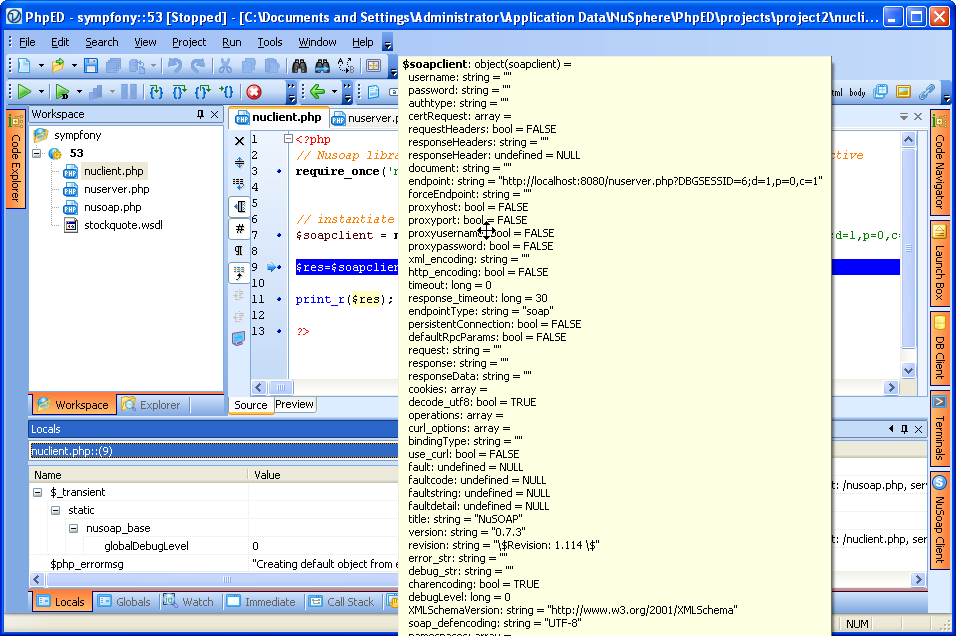Collapse the project 53 tree node
This screenshot has width=956, height=636.
tap(38, 153)
